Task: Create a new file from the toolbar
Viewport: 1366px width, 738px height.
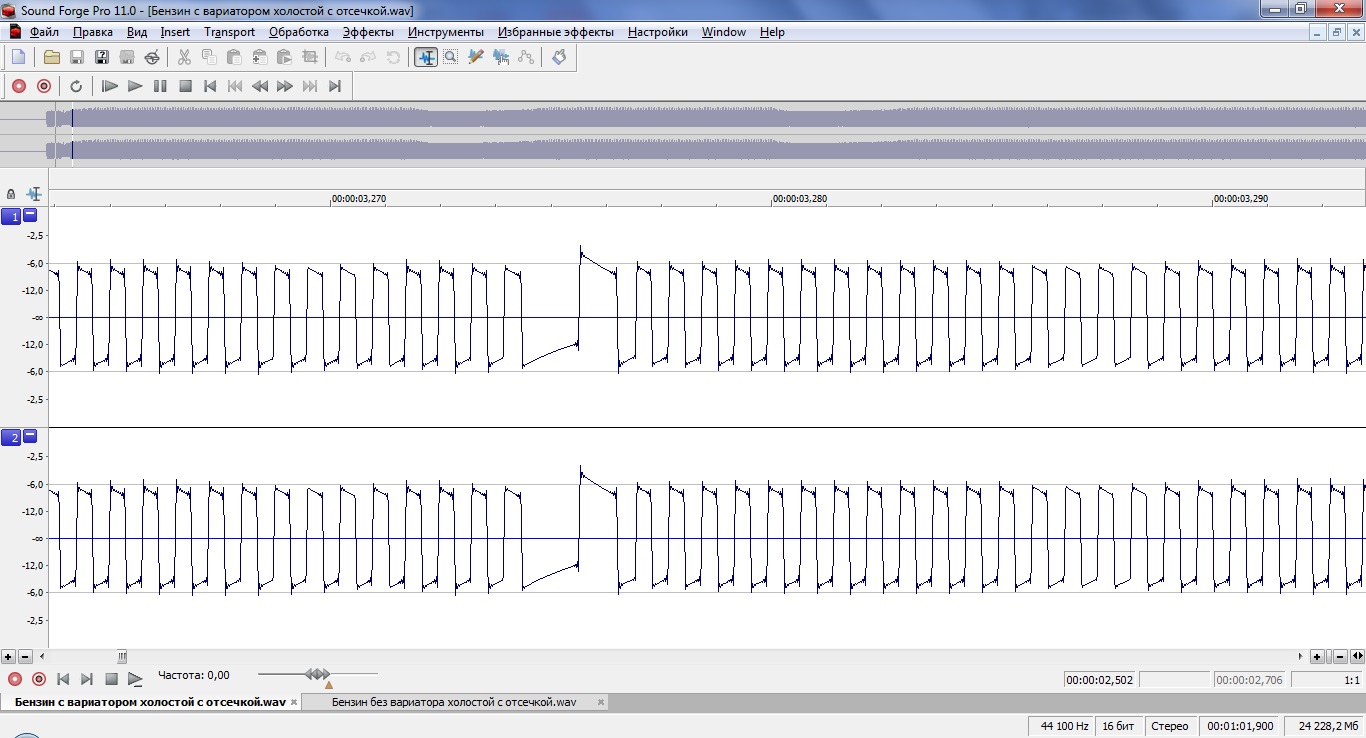Action: pyautogui.click(x=18, y=57)
